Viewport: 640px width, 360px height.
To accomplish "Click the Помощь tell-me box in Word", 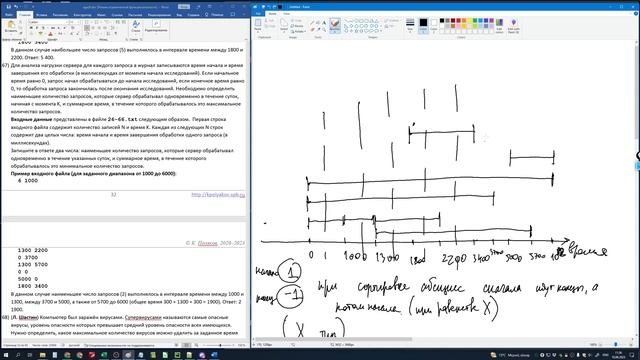I will click(x=214, y=15).
